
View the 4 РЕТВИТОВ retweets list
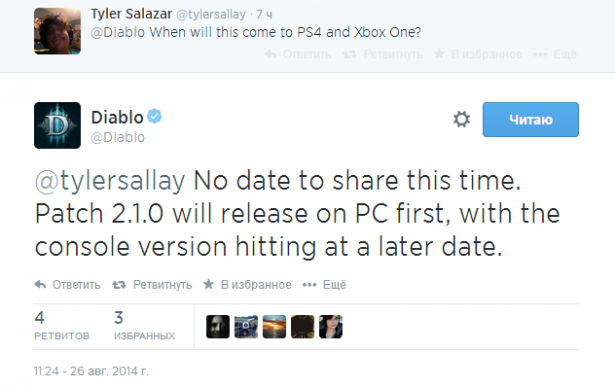coord(62,325)
